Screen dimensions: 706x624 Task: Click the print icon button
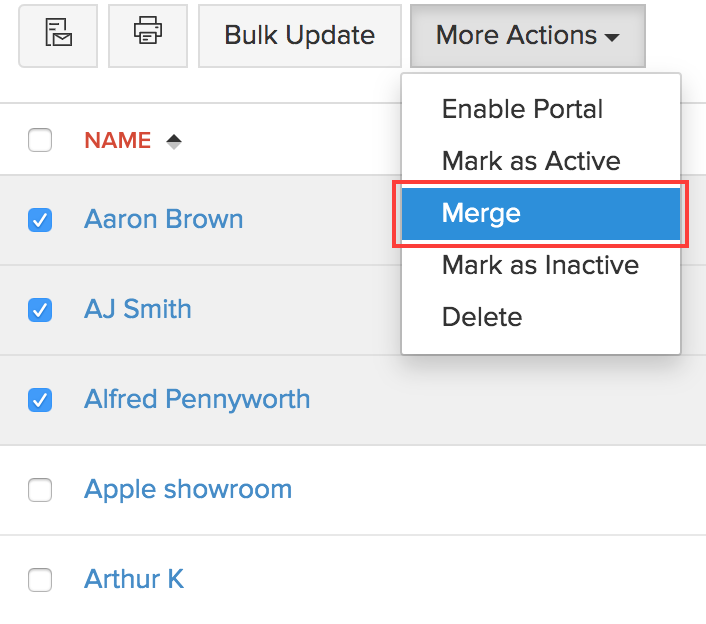pos(148,35)
